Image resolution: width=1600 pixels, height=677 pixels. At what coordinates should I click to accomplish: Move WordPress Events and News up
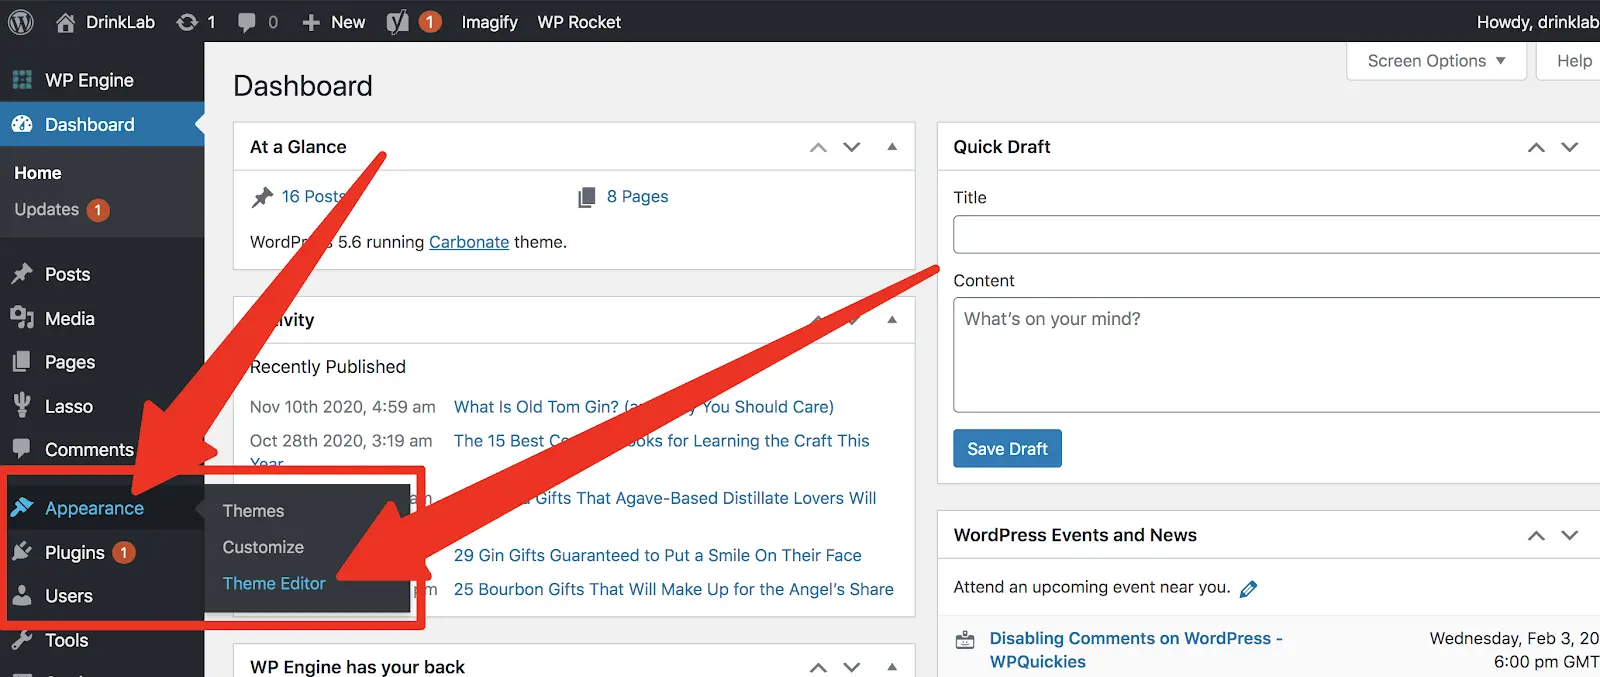(x=1536, y=535)
